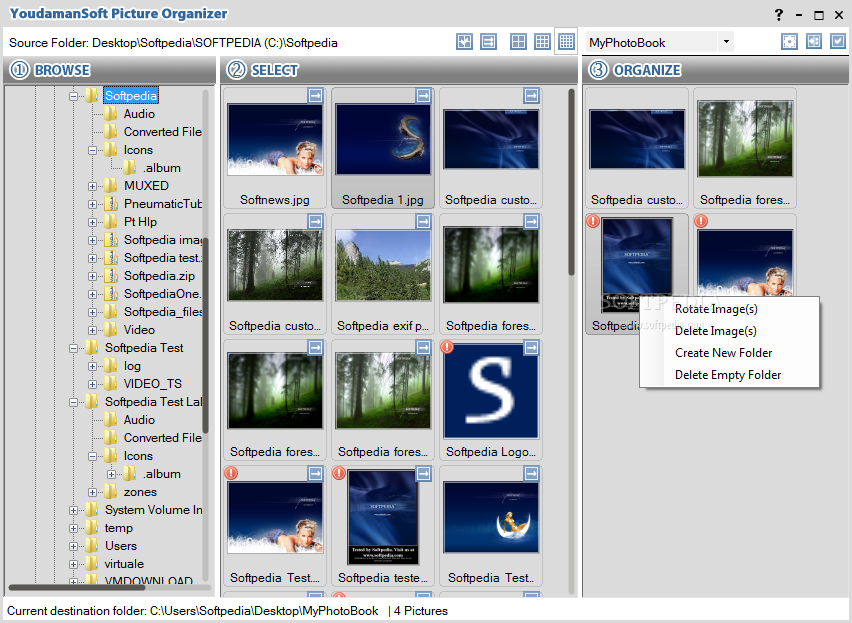Image resolution: width=852 pixels, height=623 pixels.
Task: Click the current destination folder path text
Action: (x=192, y=611)
